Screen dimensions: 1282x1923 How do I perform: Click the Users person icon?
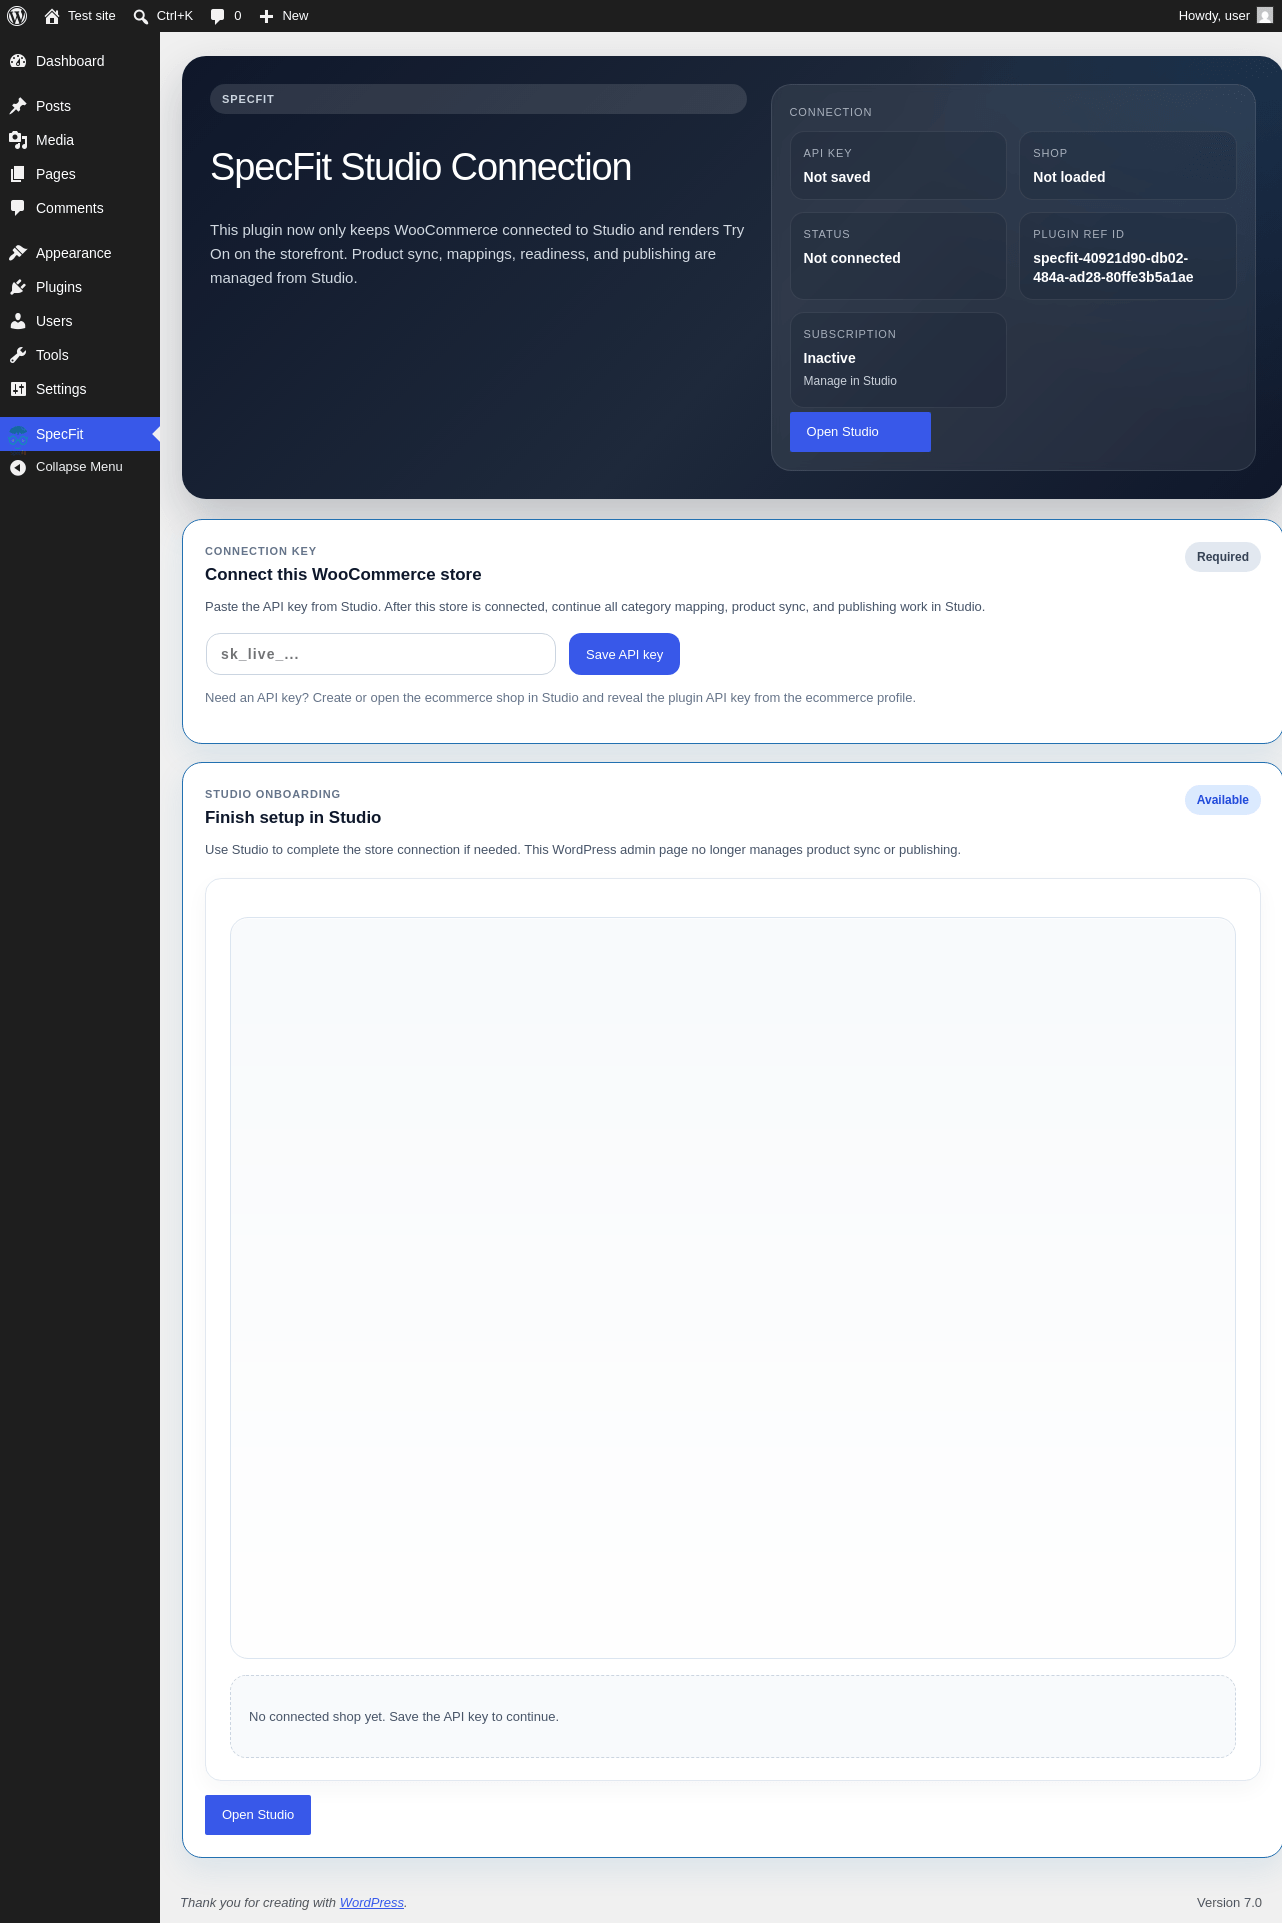click(x=18, y=321)
